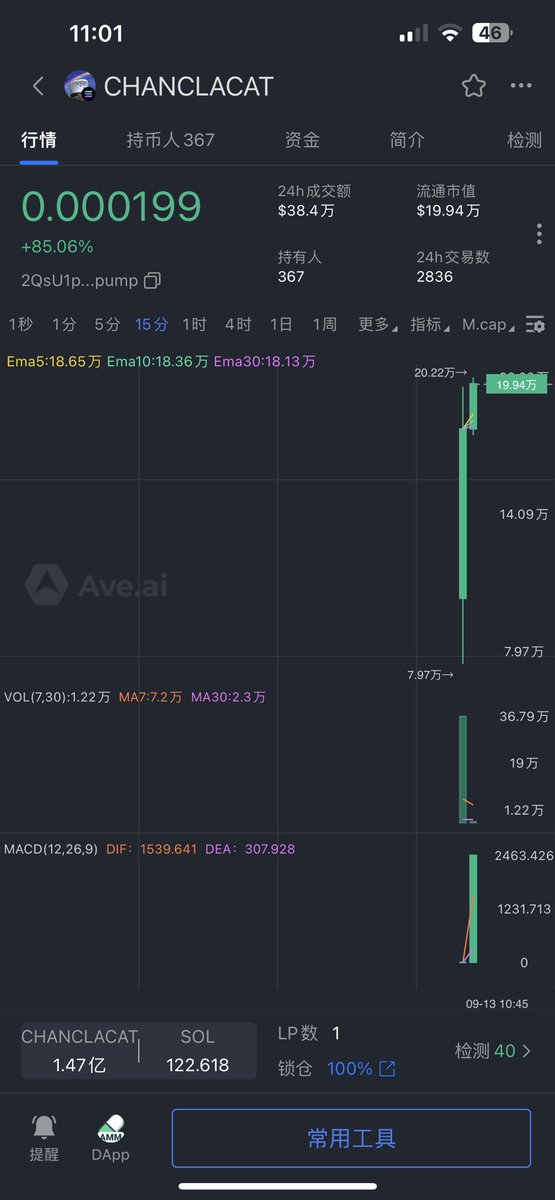Favorite CHANCLACAT with the star icon

pos(474,86)
